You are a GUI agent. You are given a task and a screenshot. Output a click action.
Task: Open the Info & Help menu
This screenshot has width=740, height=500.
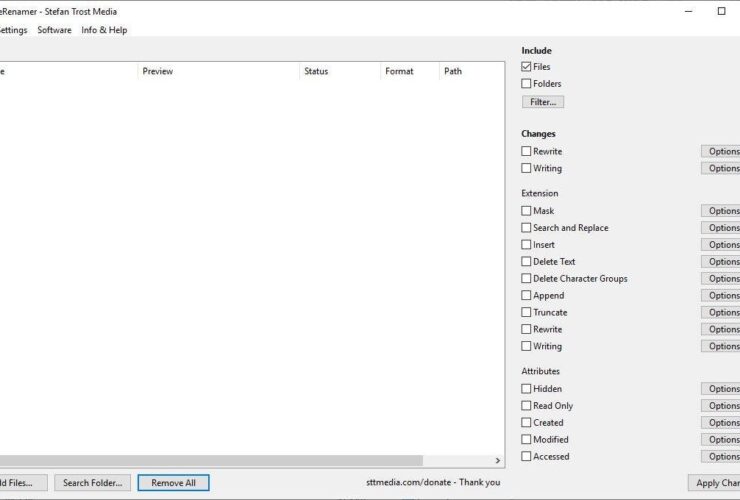point(104,30)
